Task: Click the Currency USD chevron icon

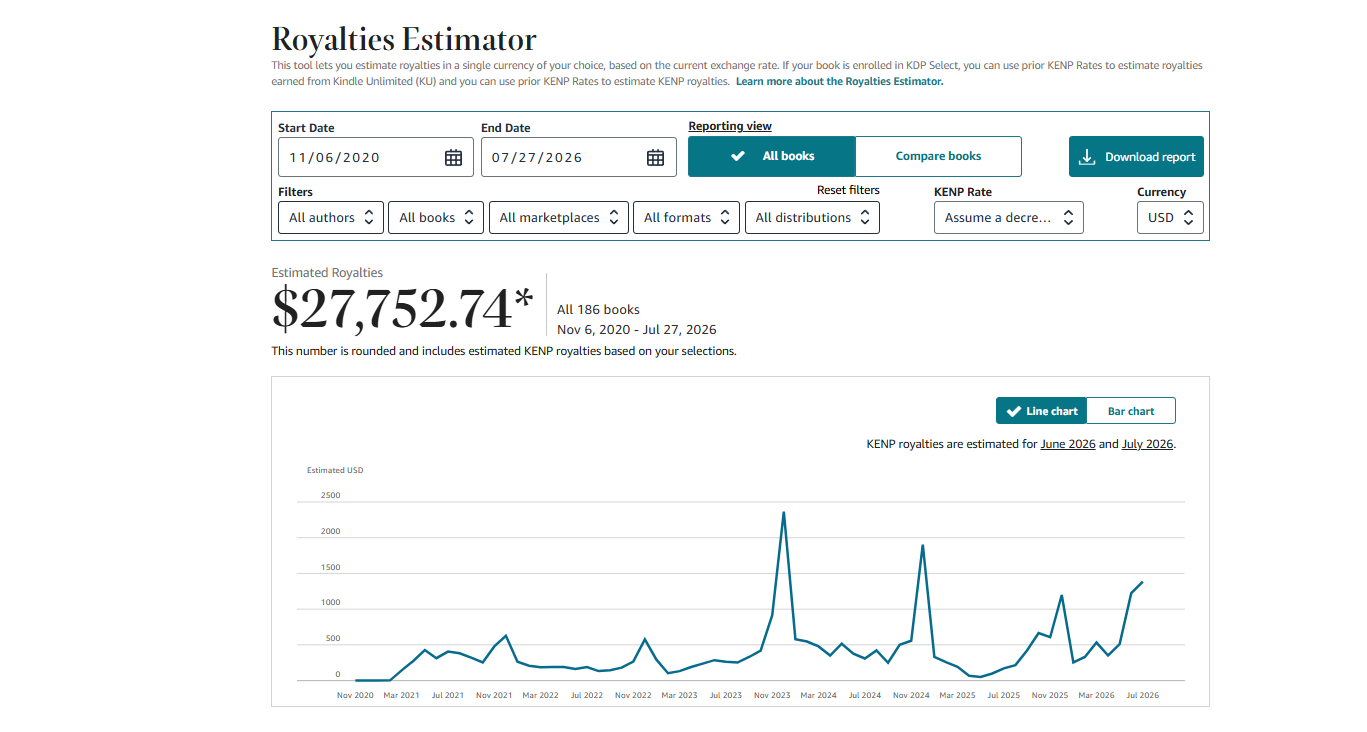Action: pos(1188,217)
